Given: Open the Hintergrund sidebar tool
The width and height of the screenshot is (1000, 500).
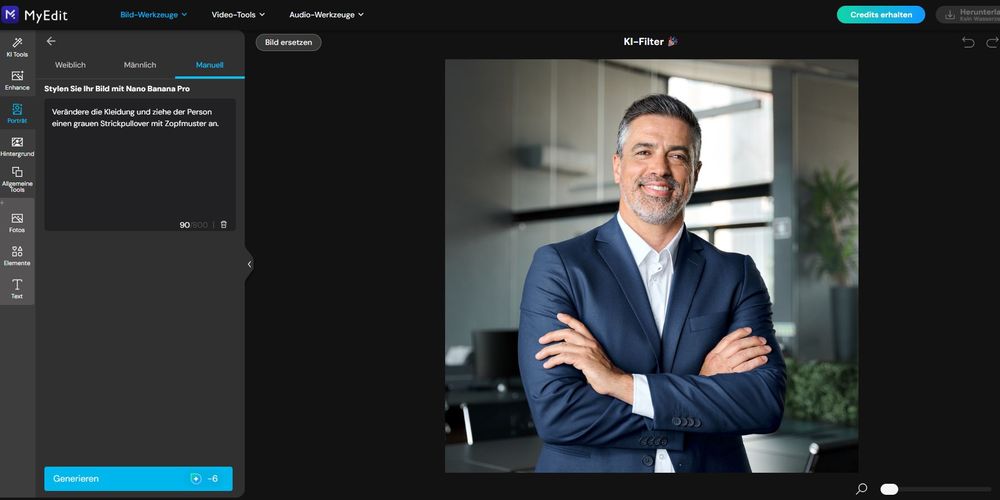Looking at the screenshot, I should [x=17, y=147].
